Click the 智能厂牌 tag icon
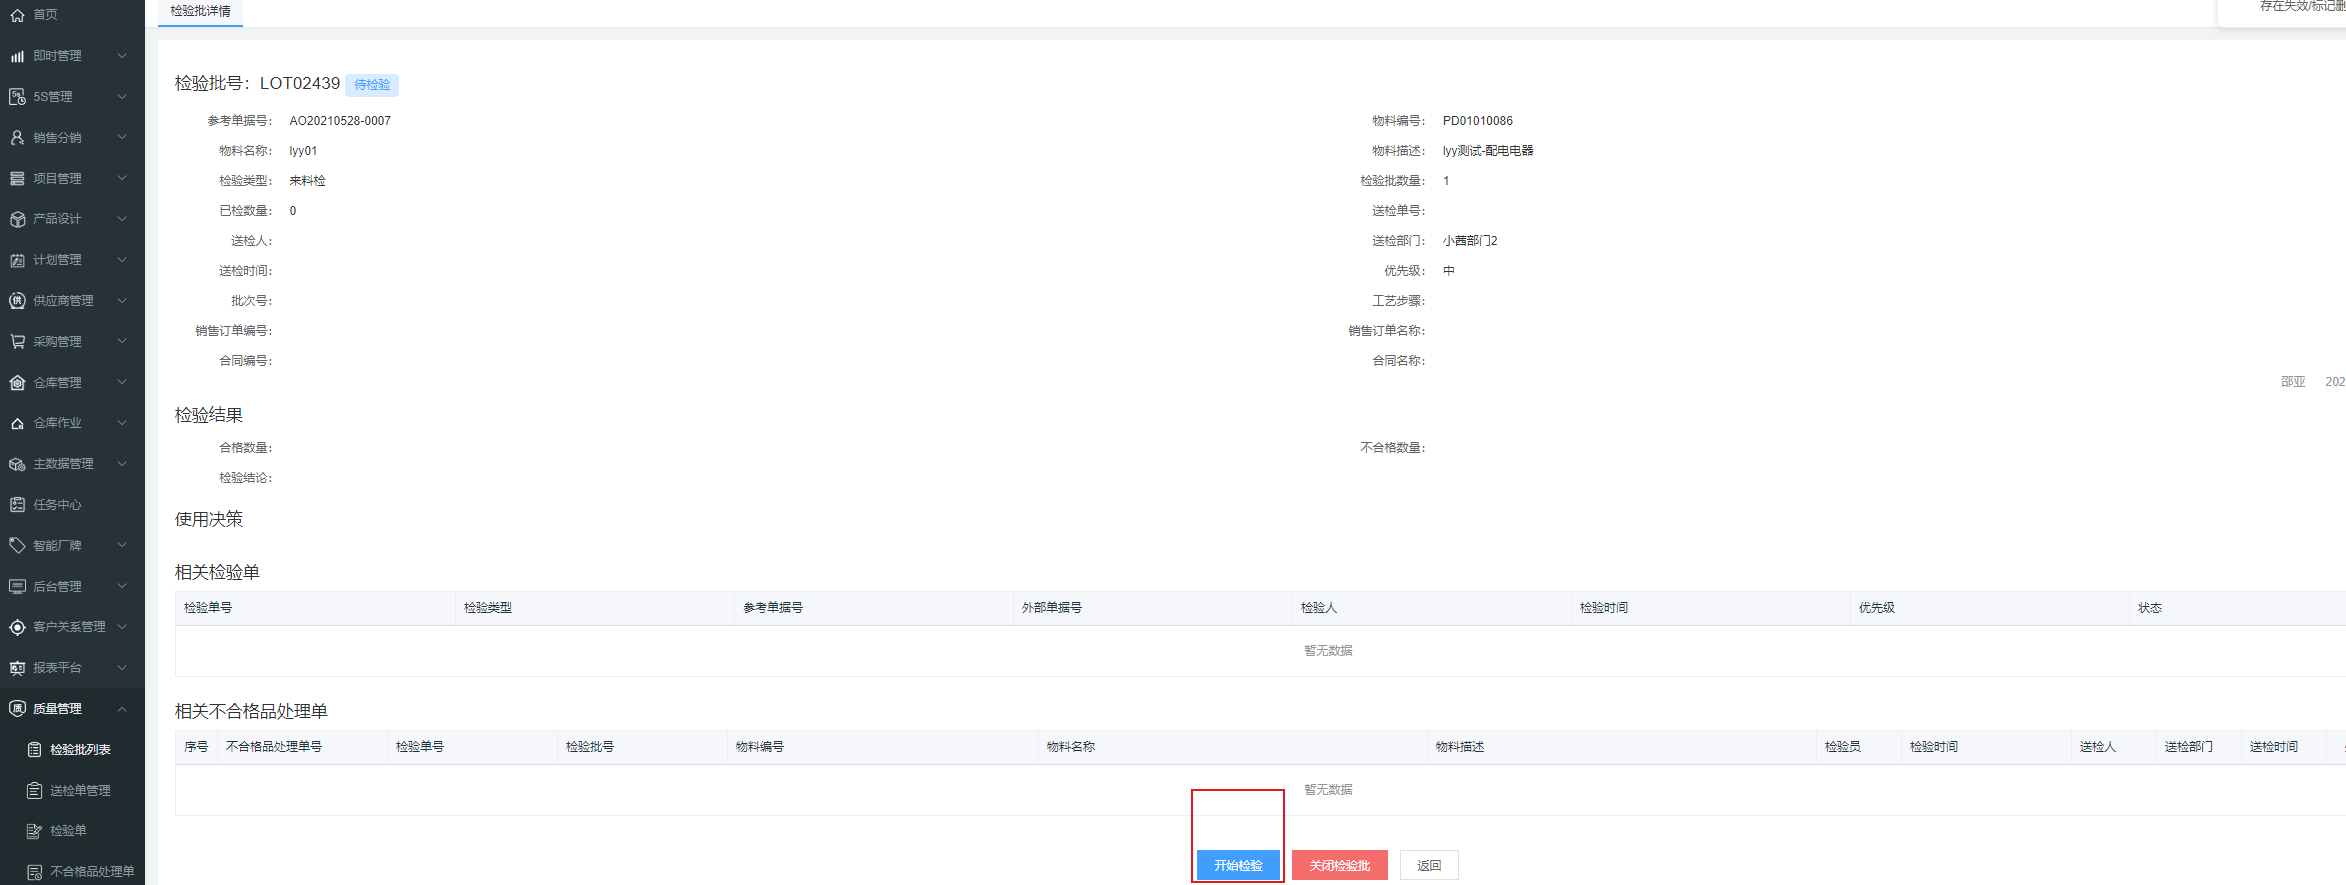 click(x=17, y=546)
